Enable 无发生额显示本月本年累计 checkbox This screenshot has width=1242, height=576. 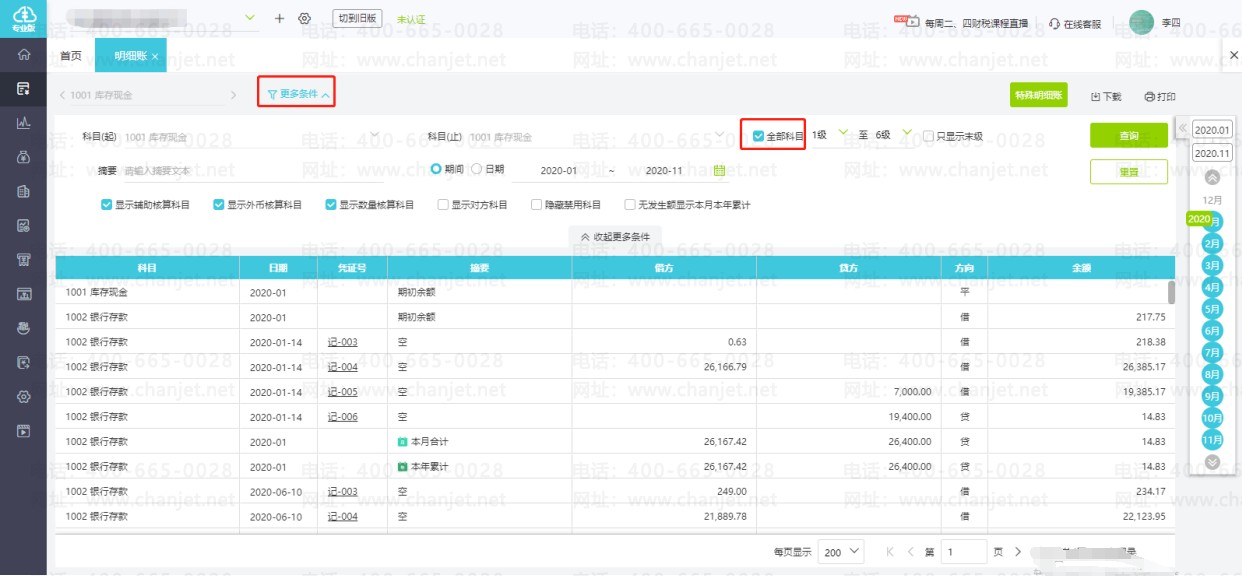click(x=630, y=205)
